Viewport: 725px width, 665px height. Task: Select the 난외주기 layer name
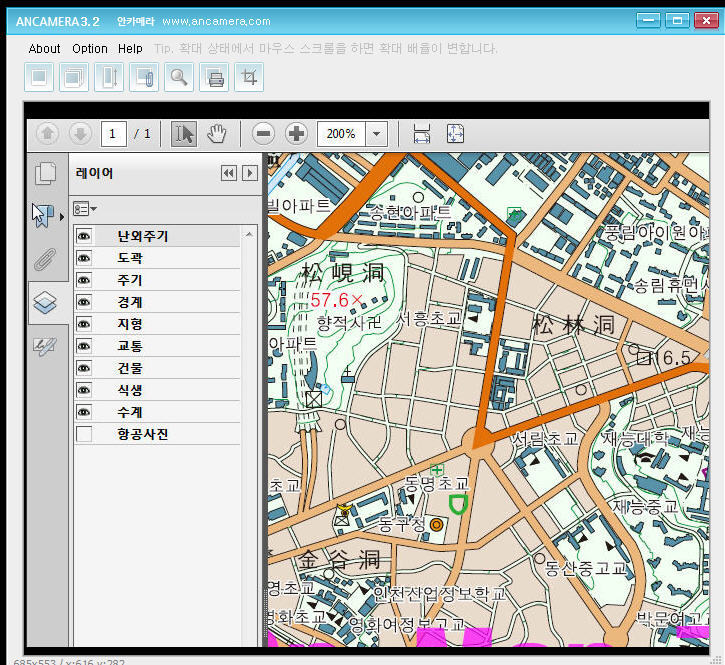pos(142,236)
